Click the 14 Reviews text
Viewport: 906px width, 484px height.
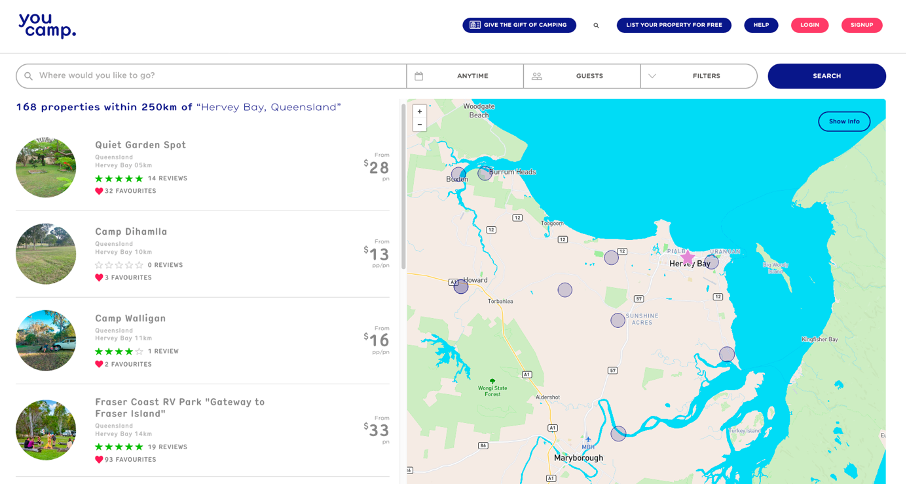click(168, 178)
